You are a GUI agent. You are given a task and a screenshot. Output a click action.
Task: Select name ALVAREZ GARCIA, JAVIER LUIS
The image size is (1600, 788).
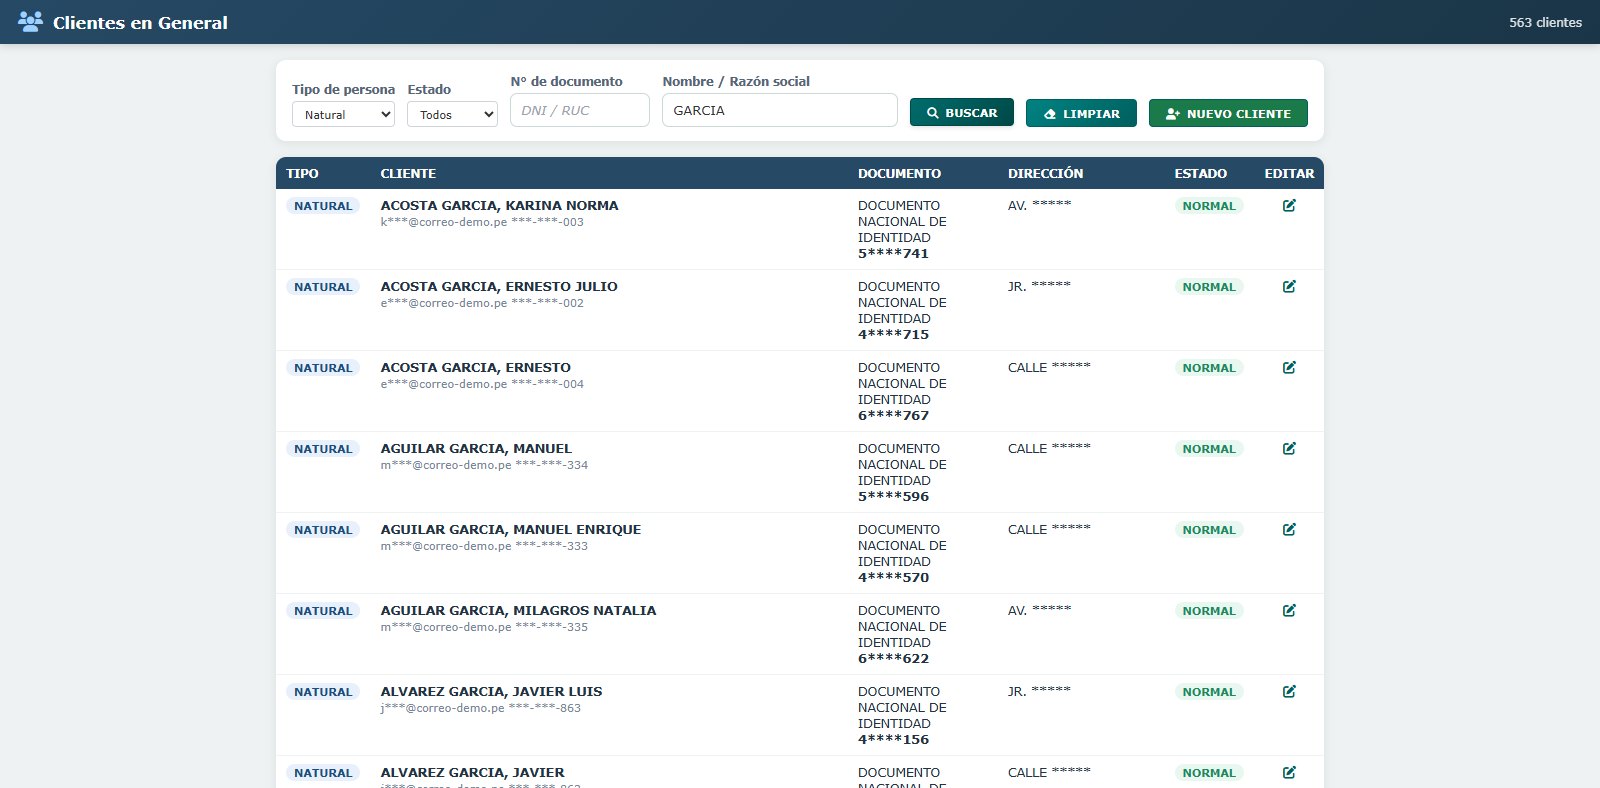(x=491, y=691)
